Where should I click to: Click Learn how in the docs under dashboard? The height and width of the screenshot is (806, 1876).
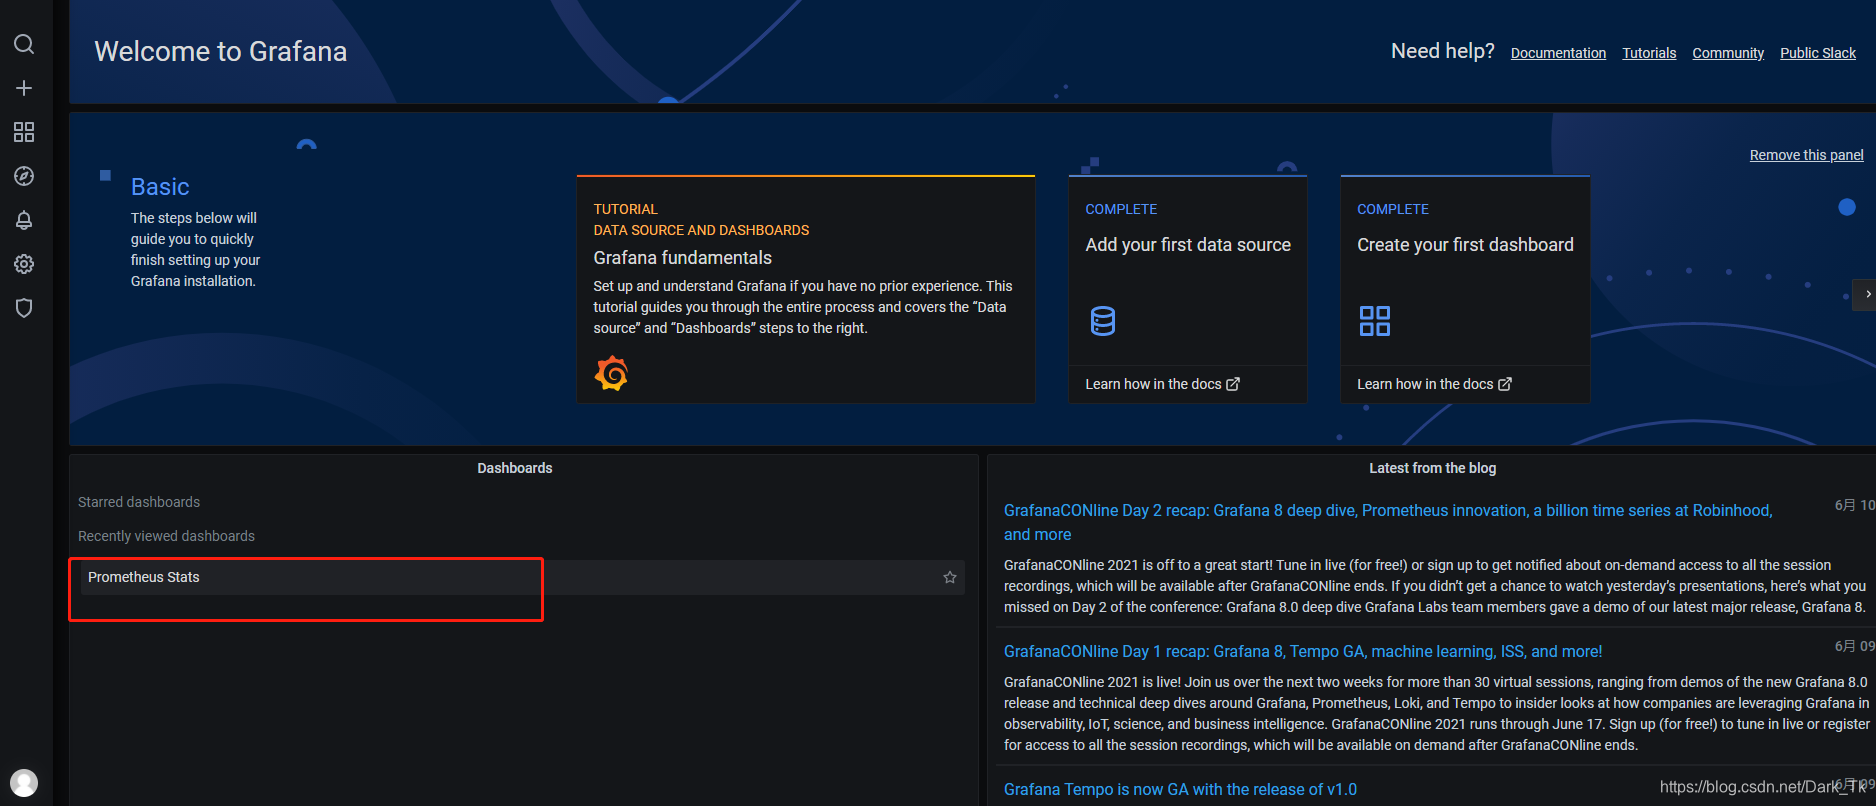click(1434, 384)
